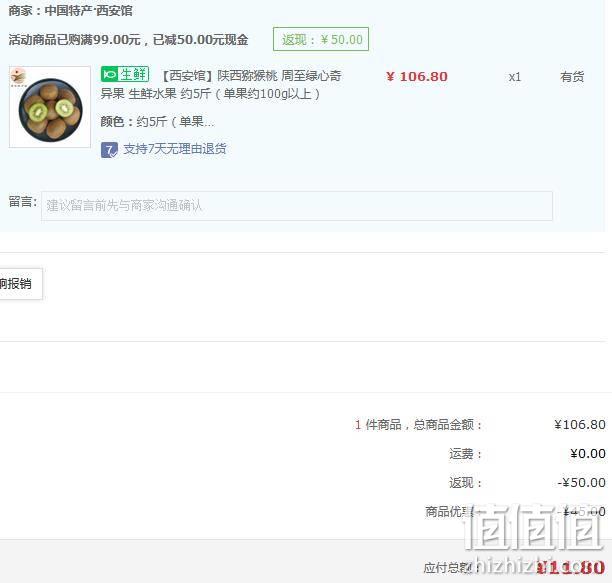The image size is (612, 583).
Task: Click the blue 7-day return shield icon
Action: 109,149
